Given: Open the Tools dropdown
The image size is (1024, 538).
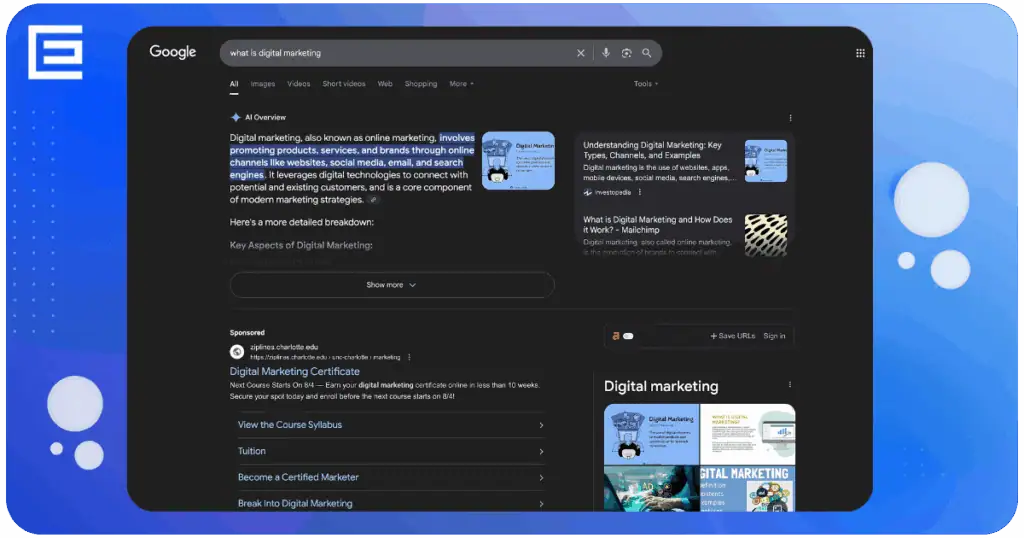Looking at the screenshot, I should click(645, 84).
